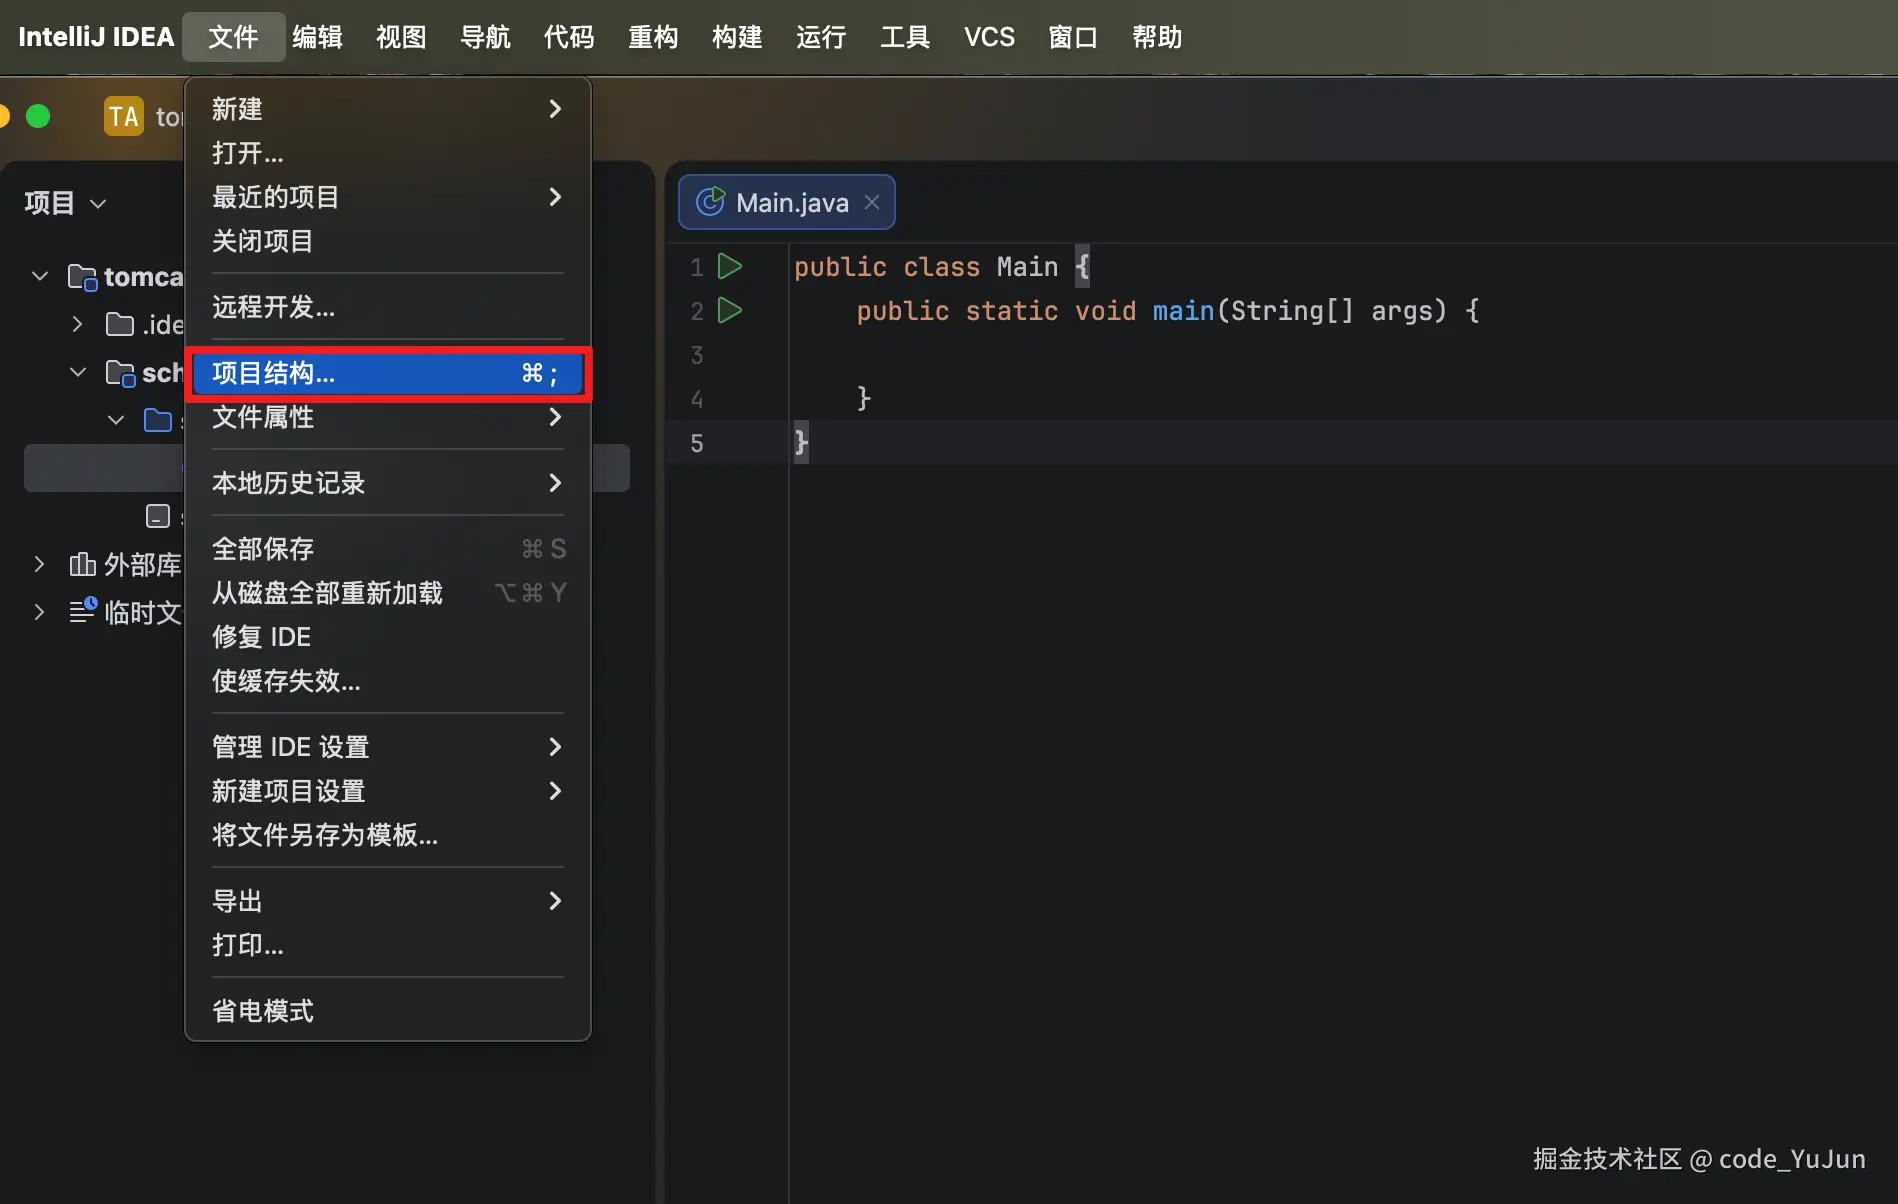1898x1204 pixels.
Task: Run the main method from line 2 gutter
Action: (730, 311)
